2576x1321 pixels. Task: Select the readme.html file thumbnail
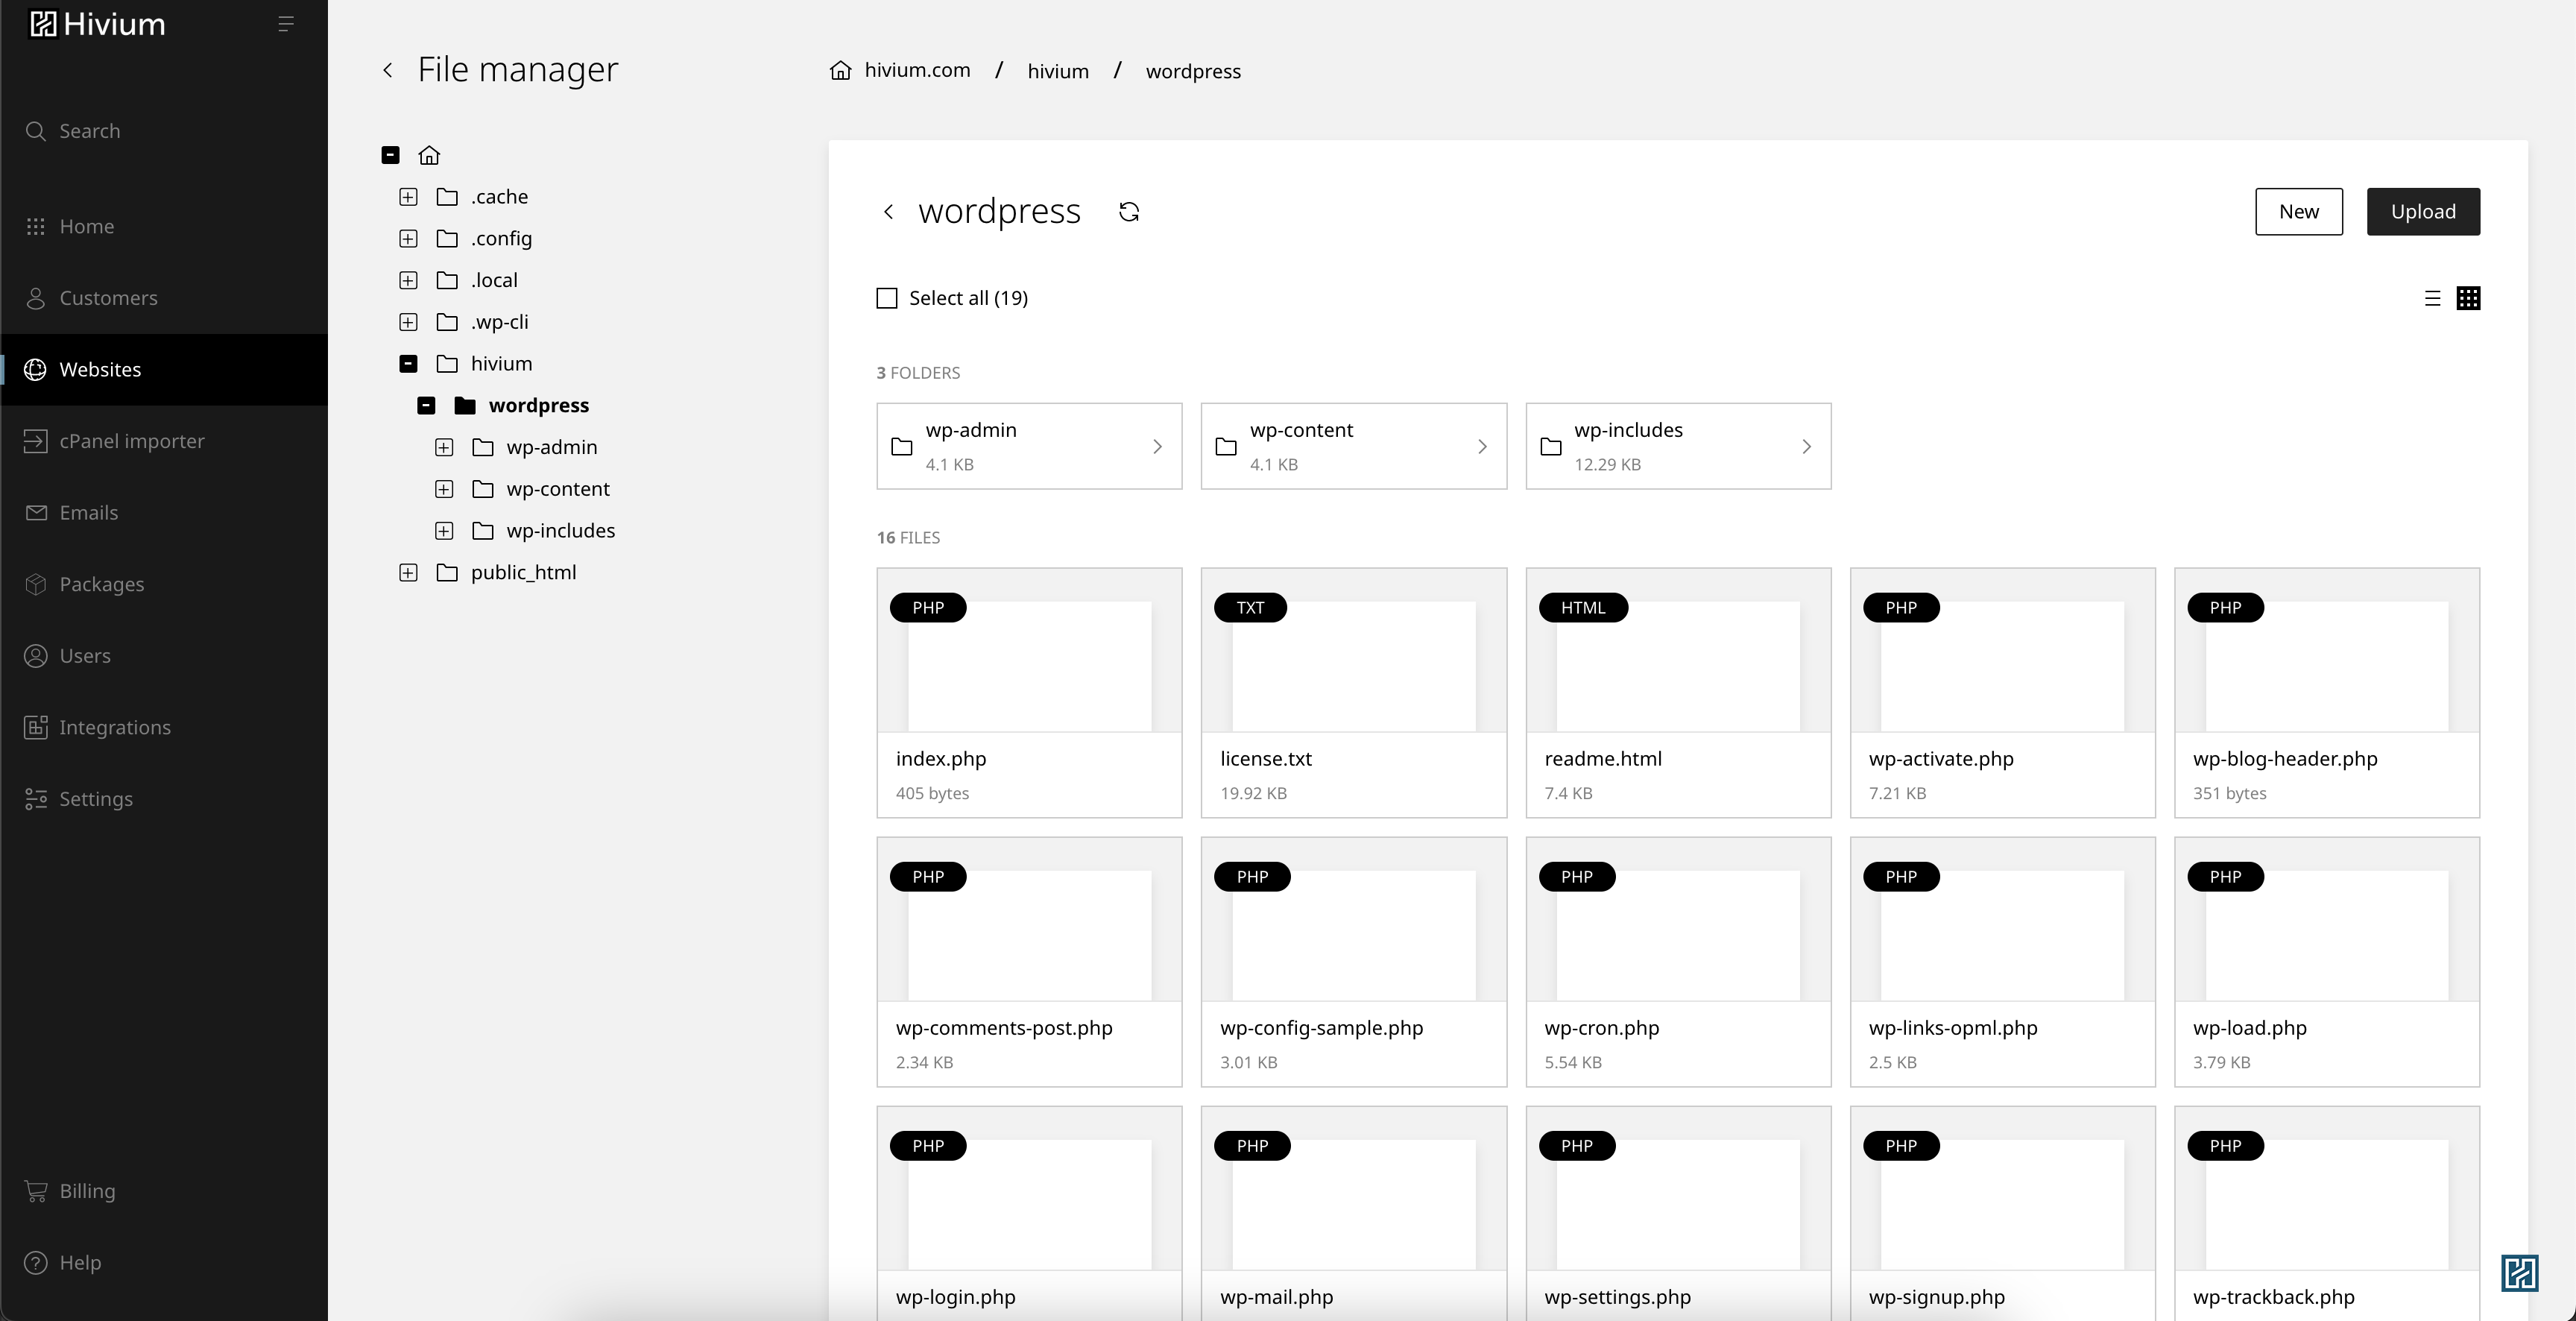pos(1678,651)
